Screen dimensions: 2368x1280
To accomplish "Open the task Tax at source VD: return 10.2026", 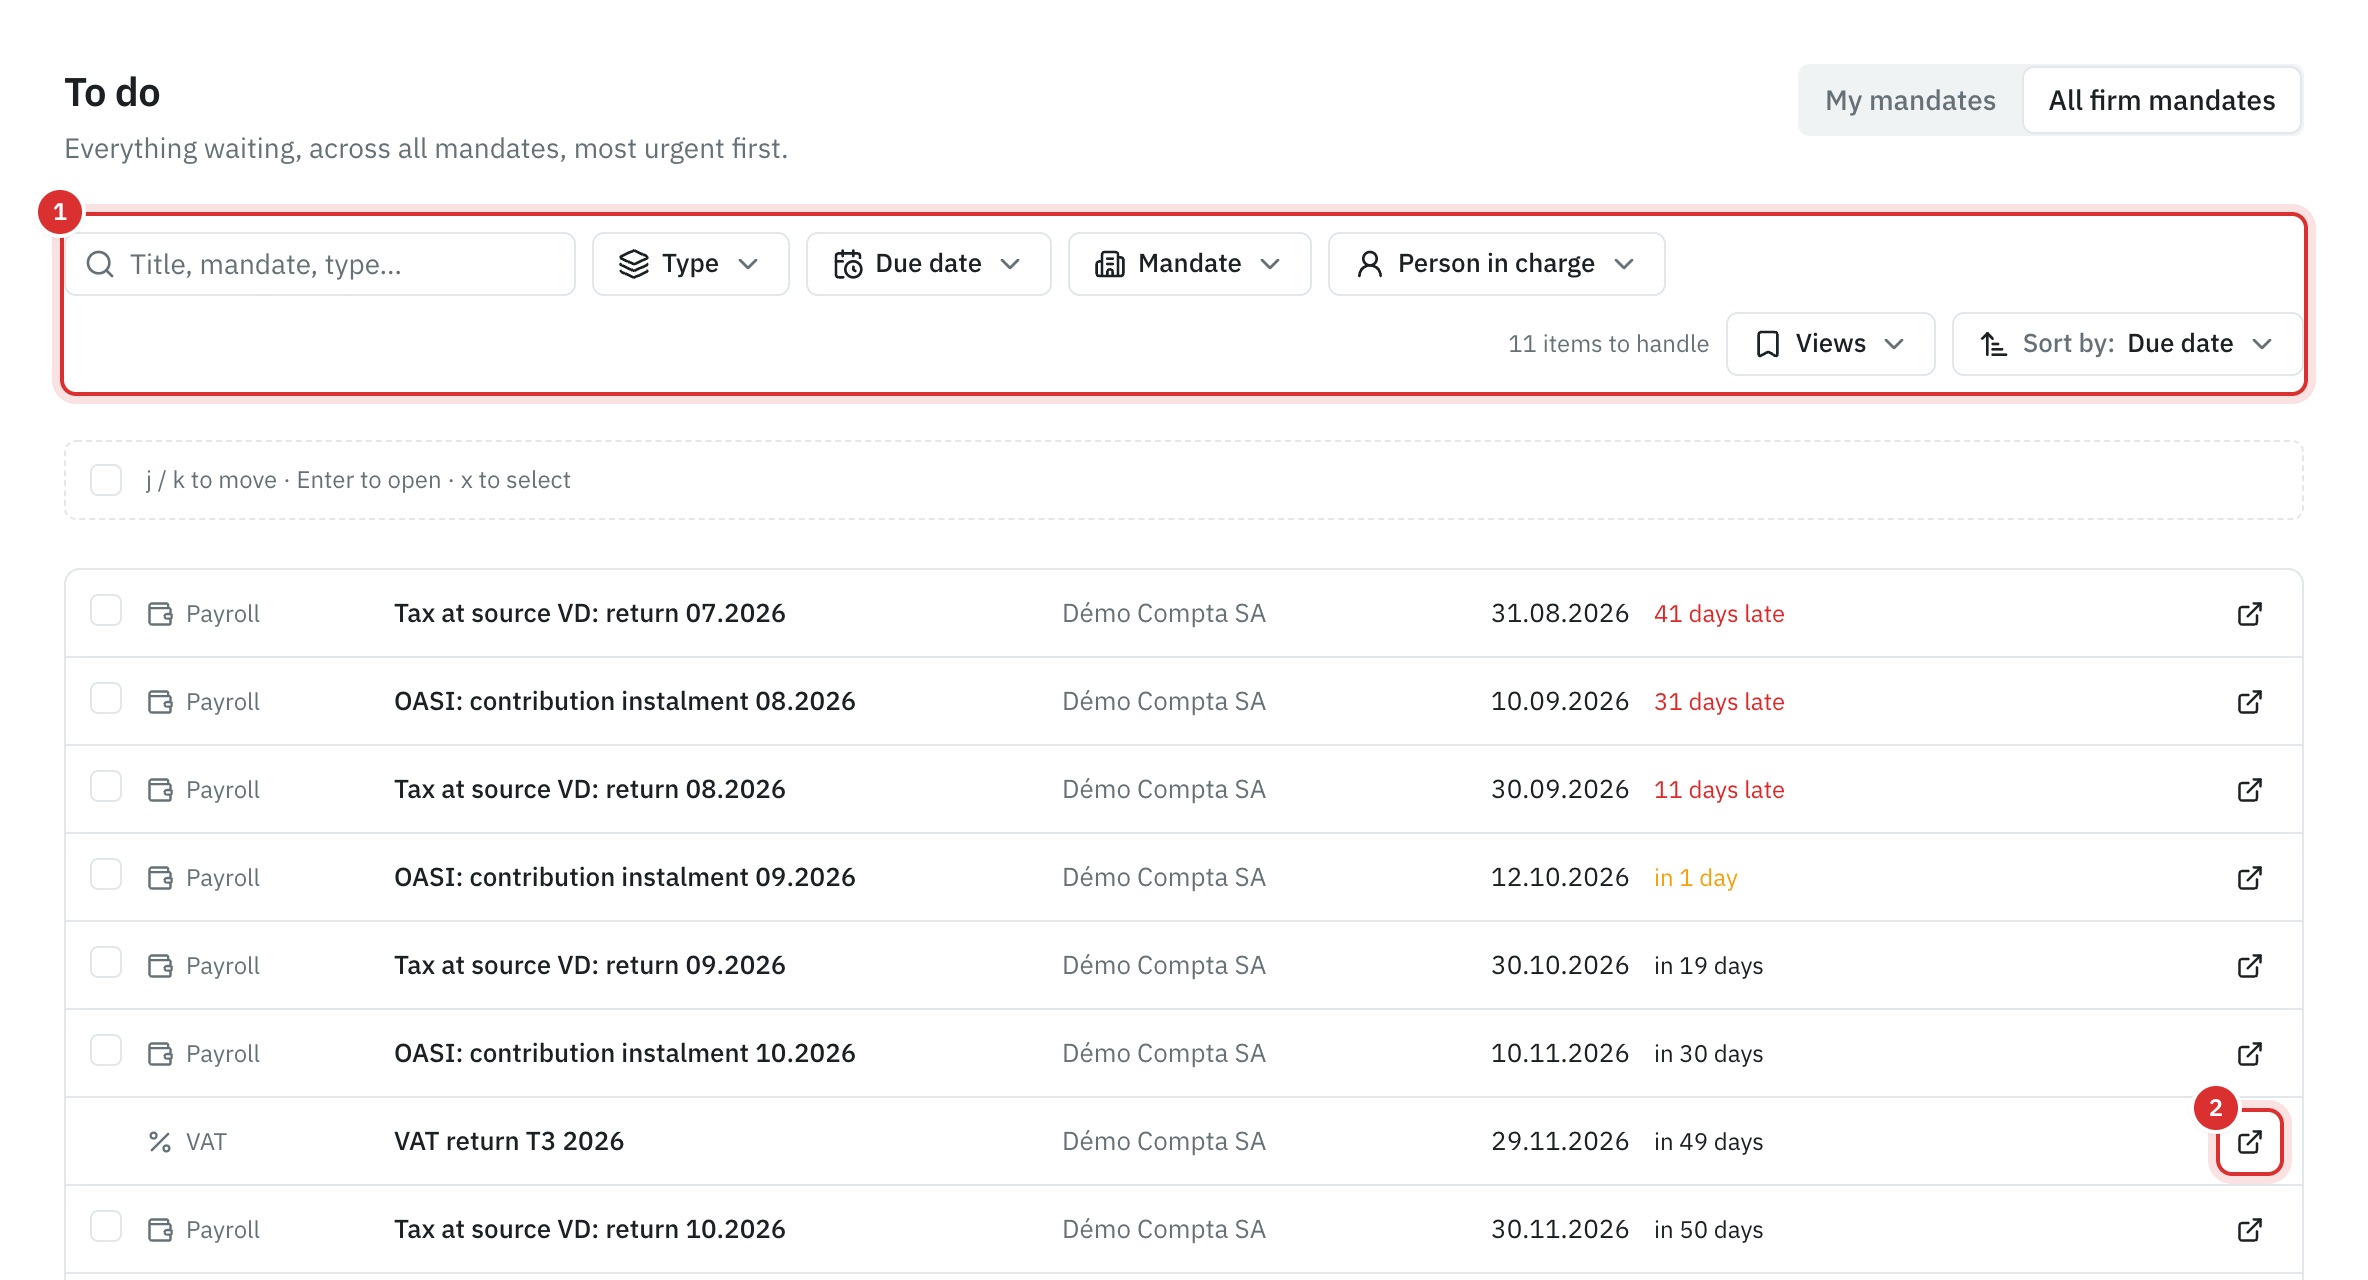I will tap(590, 1230).
